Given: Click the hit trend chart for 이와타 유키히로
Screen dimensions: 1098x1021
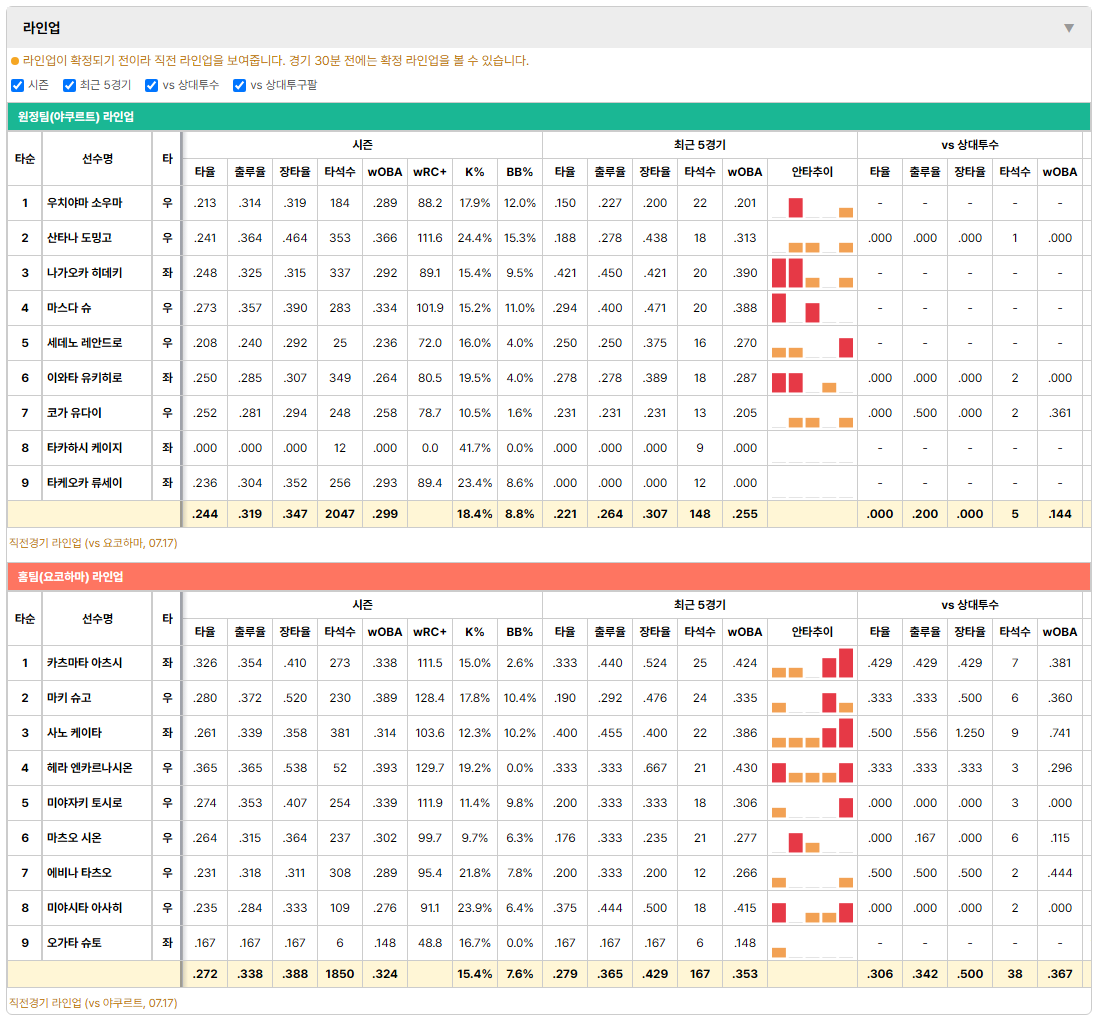Looking at the screenshot, I should [812, 378].
